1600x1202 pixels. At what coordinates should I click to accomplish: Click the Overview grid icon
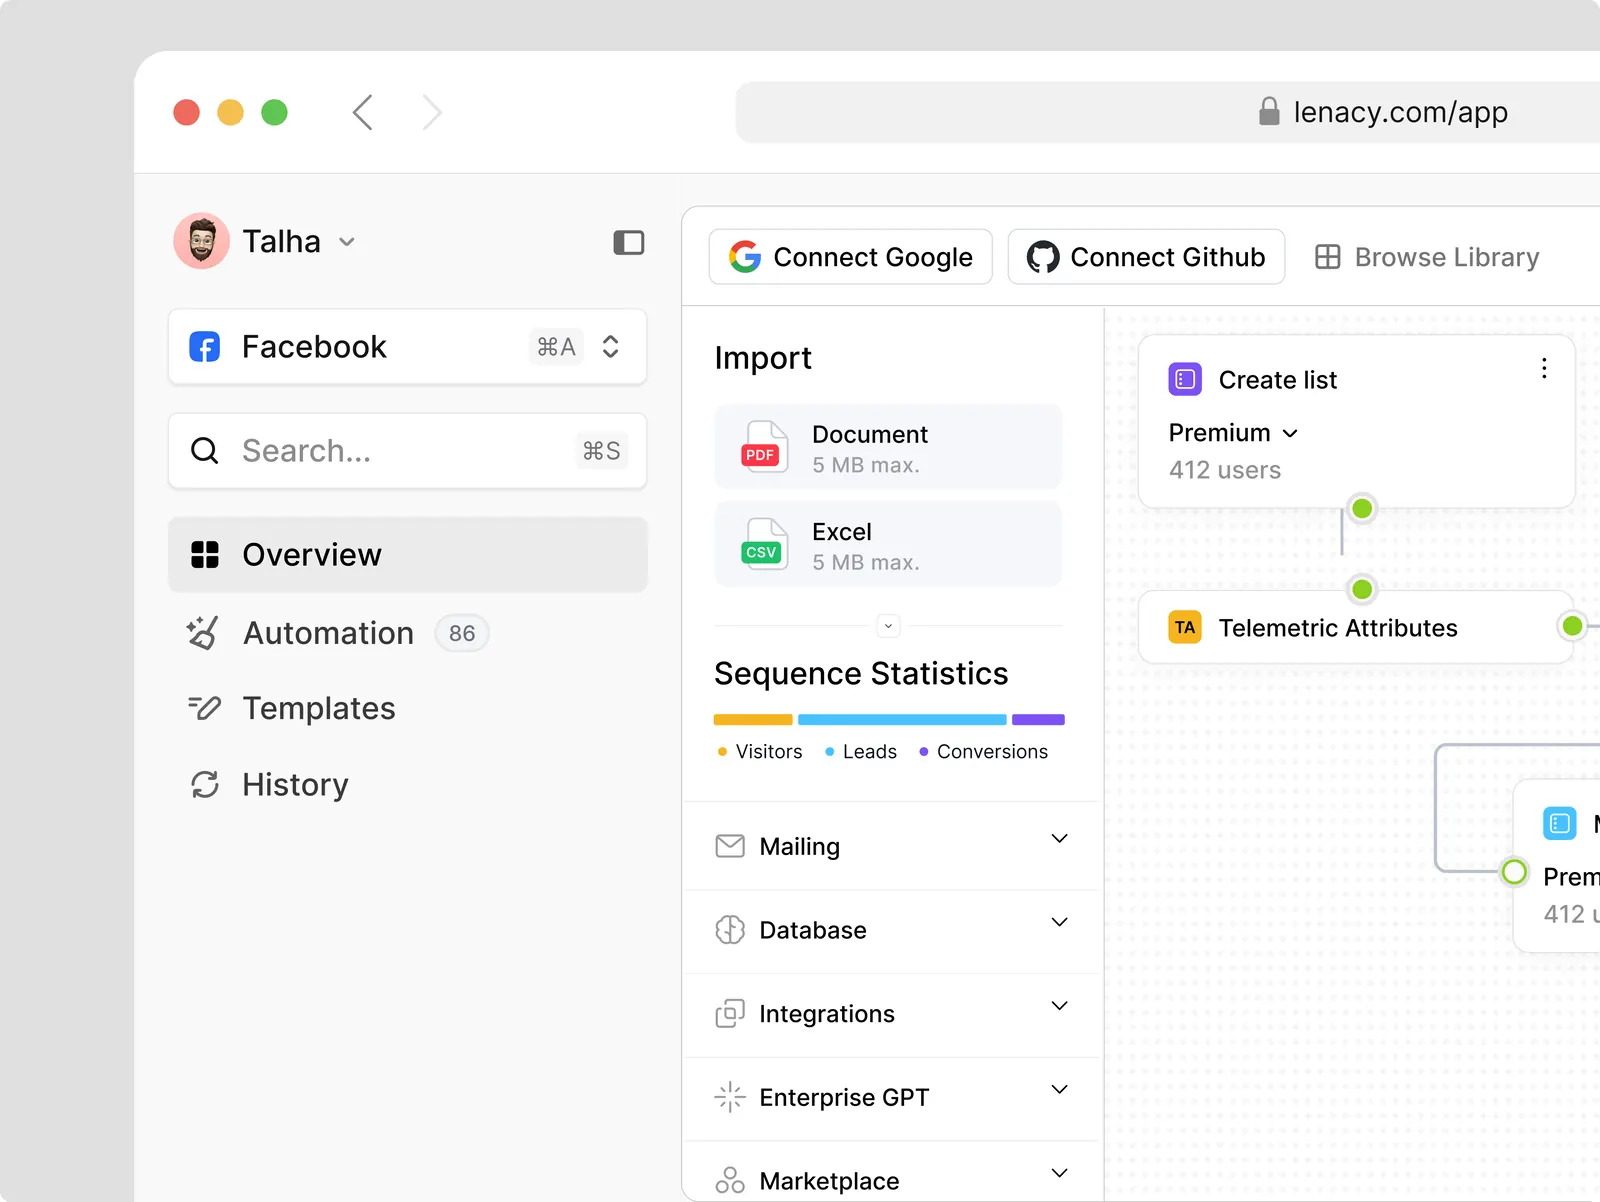205,555
